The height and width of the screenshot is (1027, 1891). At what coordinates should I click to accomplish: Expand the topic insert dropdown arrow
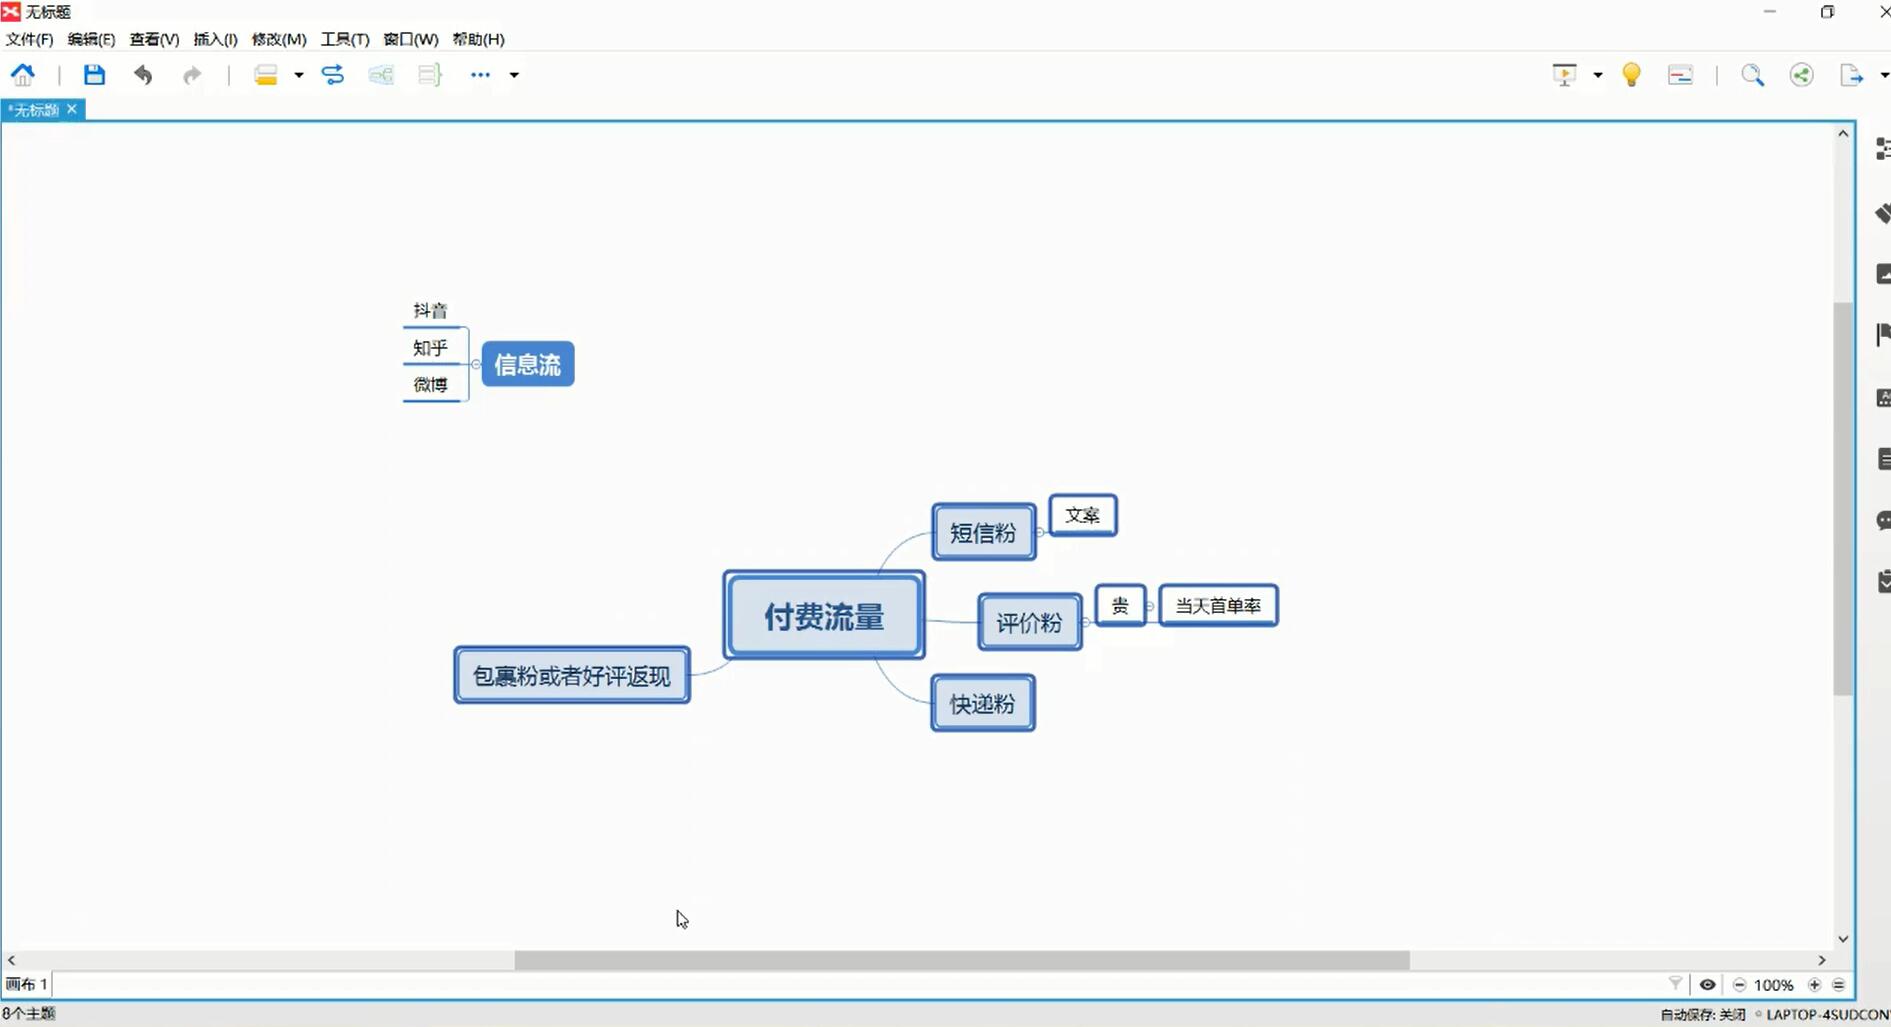tap(298, 75)
